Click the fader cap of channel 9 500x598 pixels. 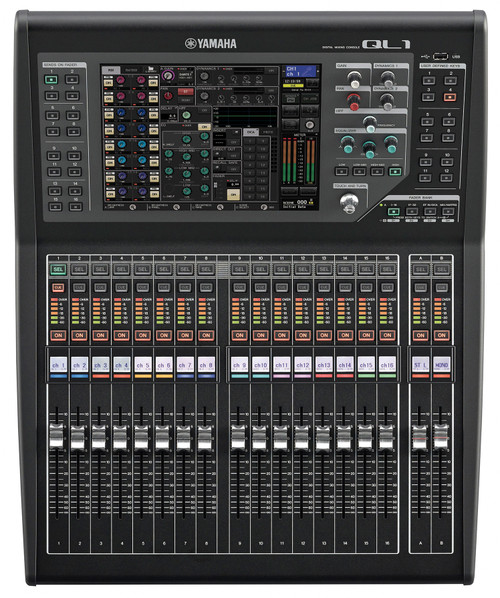click(238, 436)
